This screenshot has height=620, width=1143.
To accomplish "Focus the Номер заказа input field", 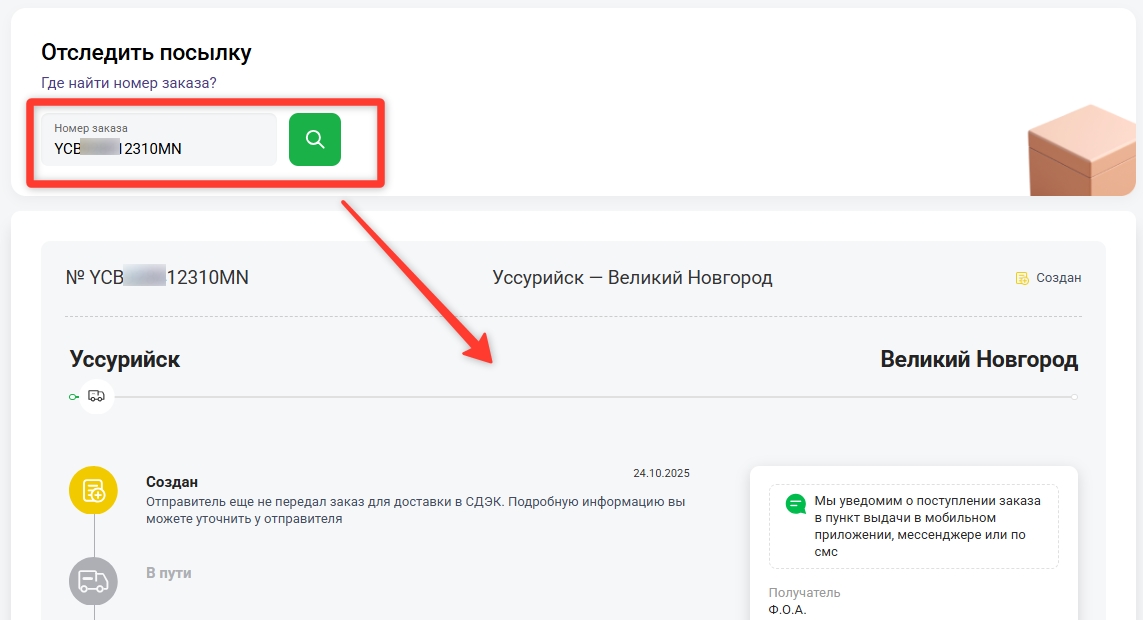I will pyautogui.click(x=158, y=140).
